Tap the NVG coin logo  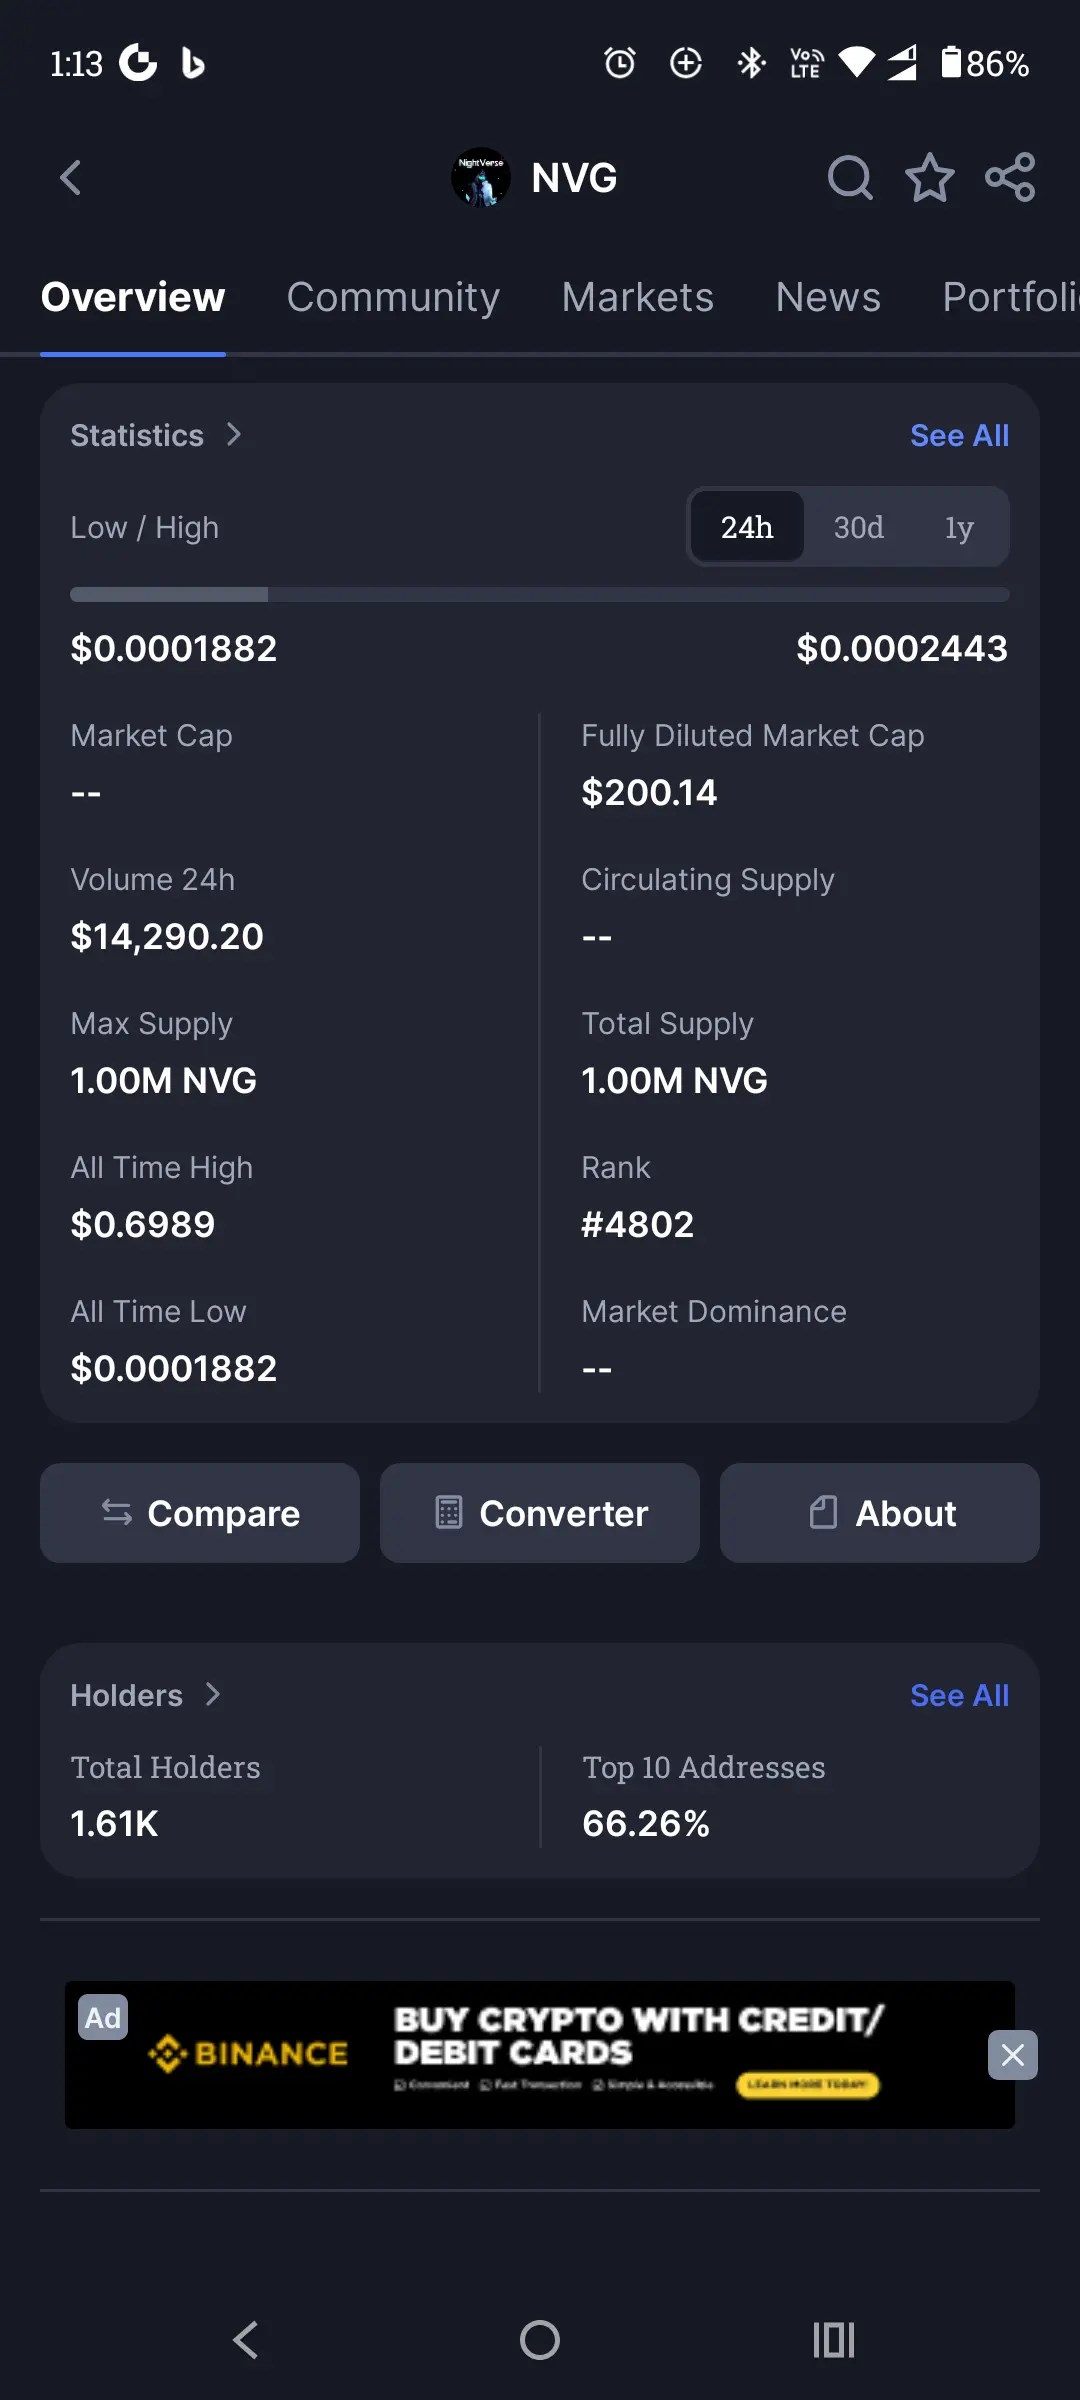coord(481,178)
